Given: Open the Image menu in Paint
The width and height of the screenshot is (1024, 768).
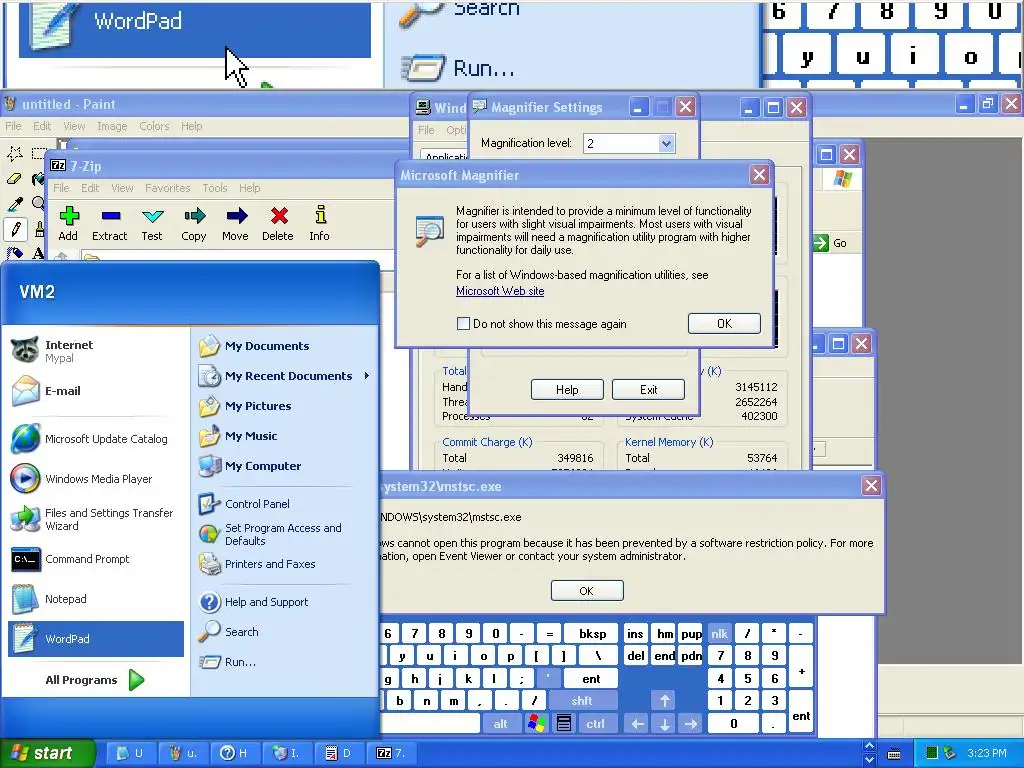Looking at the screenshot, I should pos(112,126).
